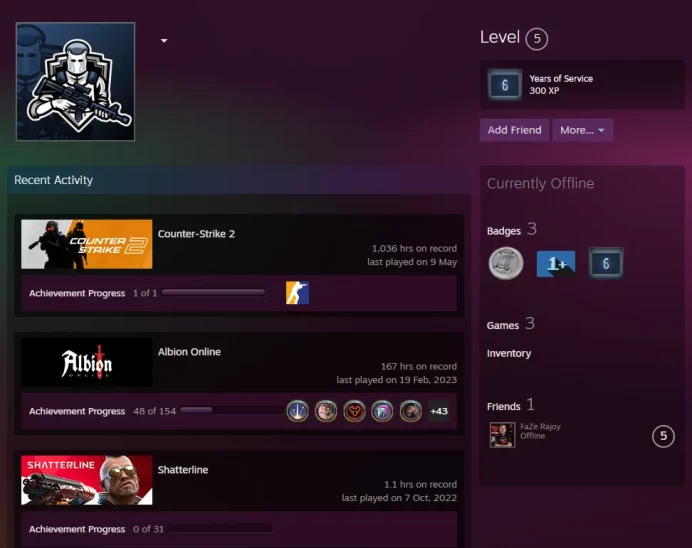Click the '0 of 31' achievement count
692x548 pixels.
tap(148, 529)
